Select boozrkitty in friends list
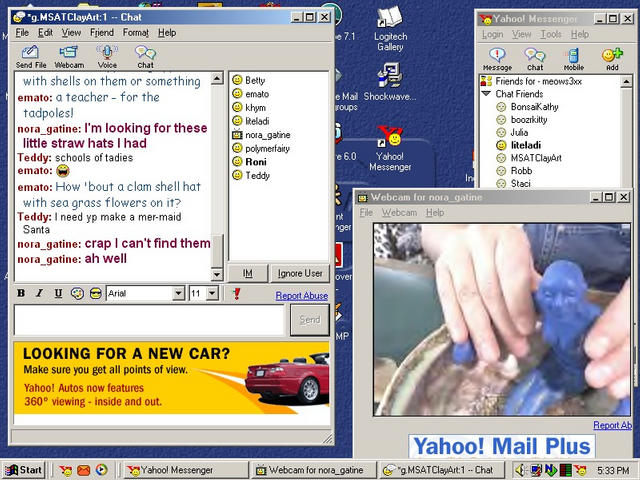This screenshot has width=640, height=480. 529,120
